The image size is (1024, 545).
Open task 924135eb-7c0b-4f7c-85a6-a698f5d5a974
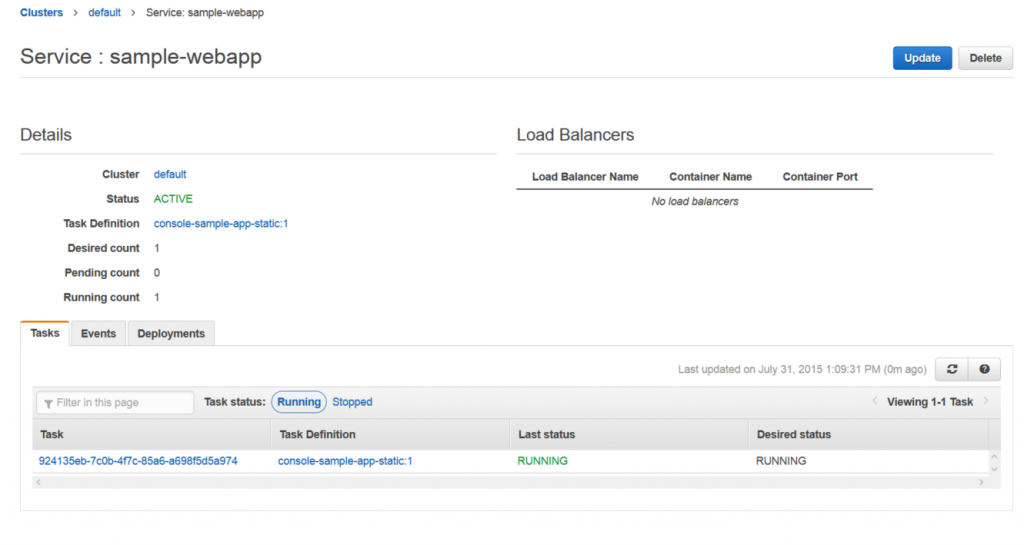pos(138,461)
